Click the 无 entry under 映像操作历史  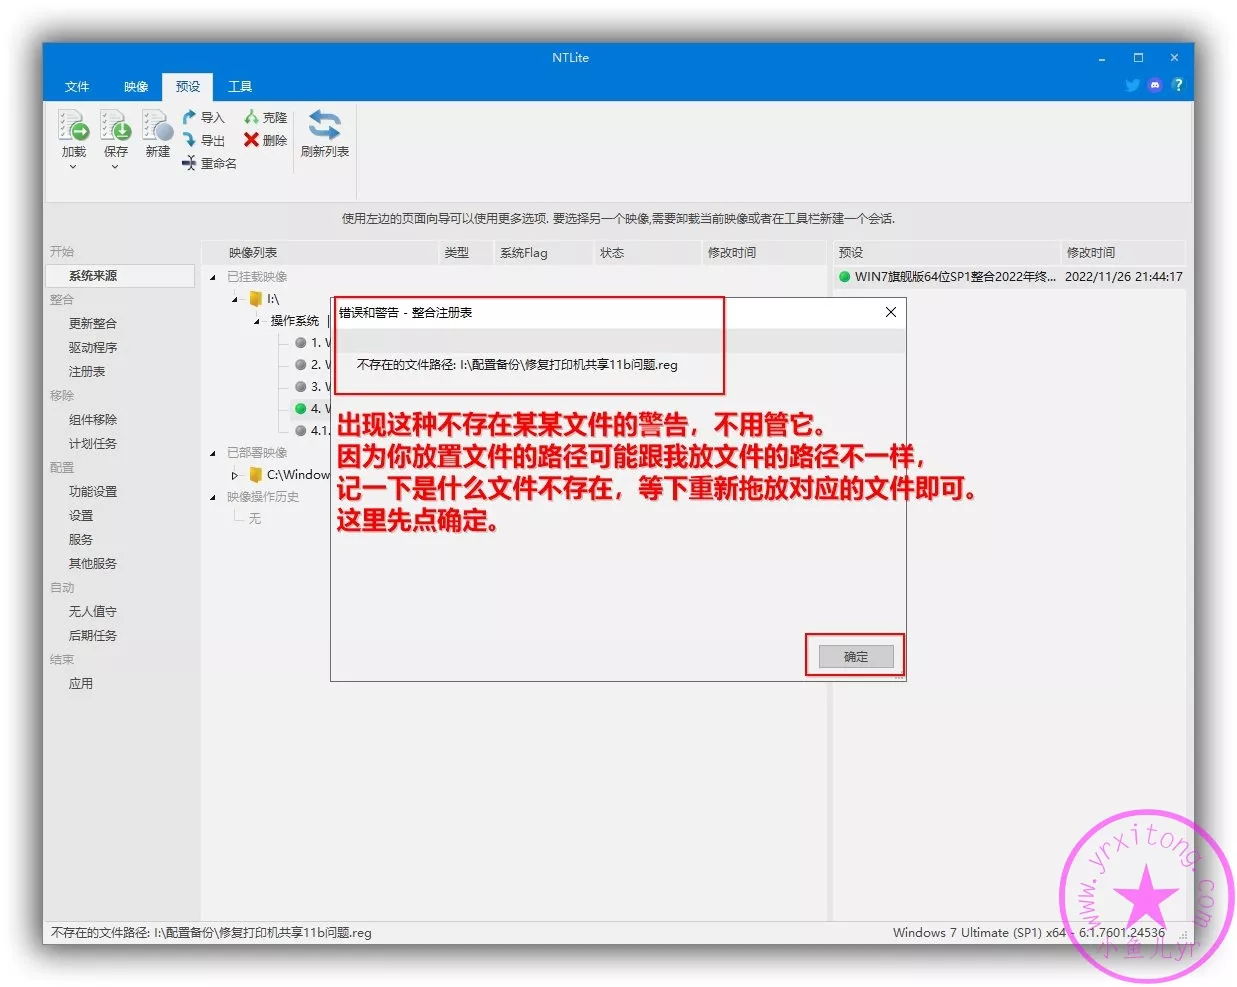[255, 519]
